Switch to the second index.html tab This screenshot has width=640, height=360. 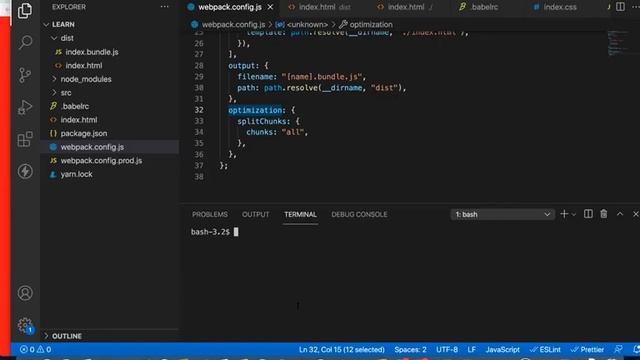(x=405, y=7)
